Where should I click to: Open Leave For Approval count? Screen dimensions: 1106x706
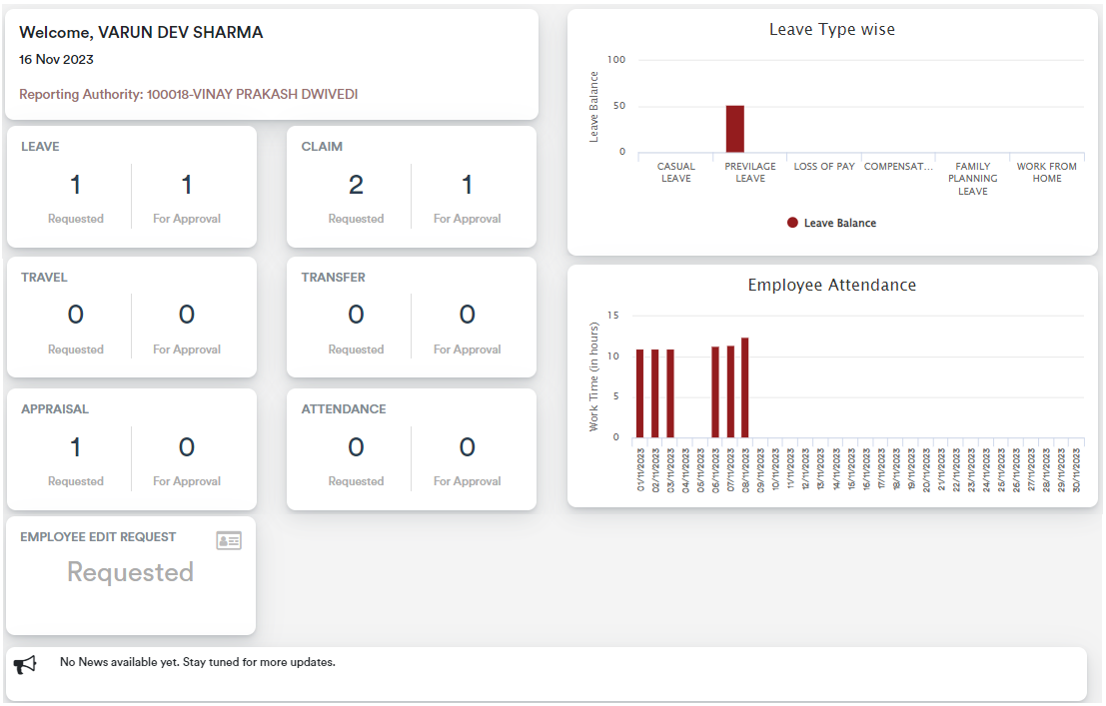pyautogui.click(x=186, y=185)
